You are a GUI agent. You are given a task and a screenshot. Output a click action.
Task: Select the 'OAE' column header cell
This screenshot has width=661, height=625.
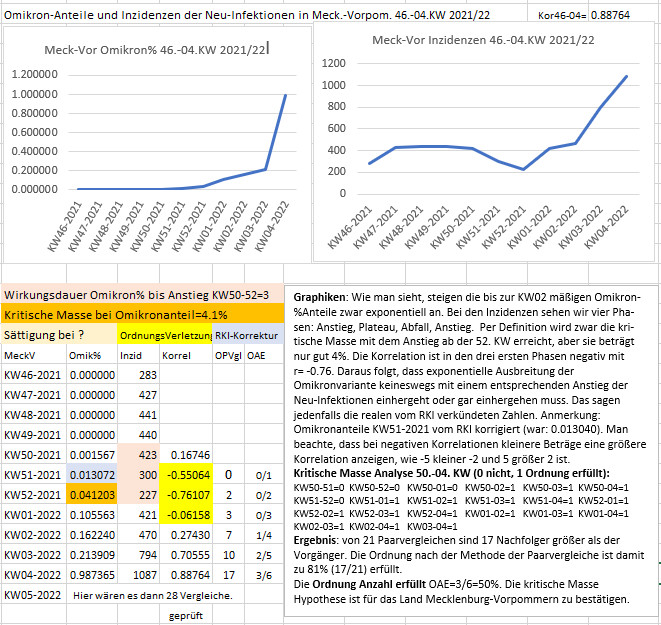click(x=264, y=355)
